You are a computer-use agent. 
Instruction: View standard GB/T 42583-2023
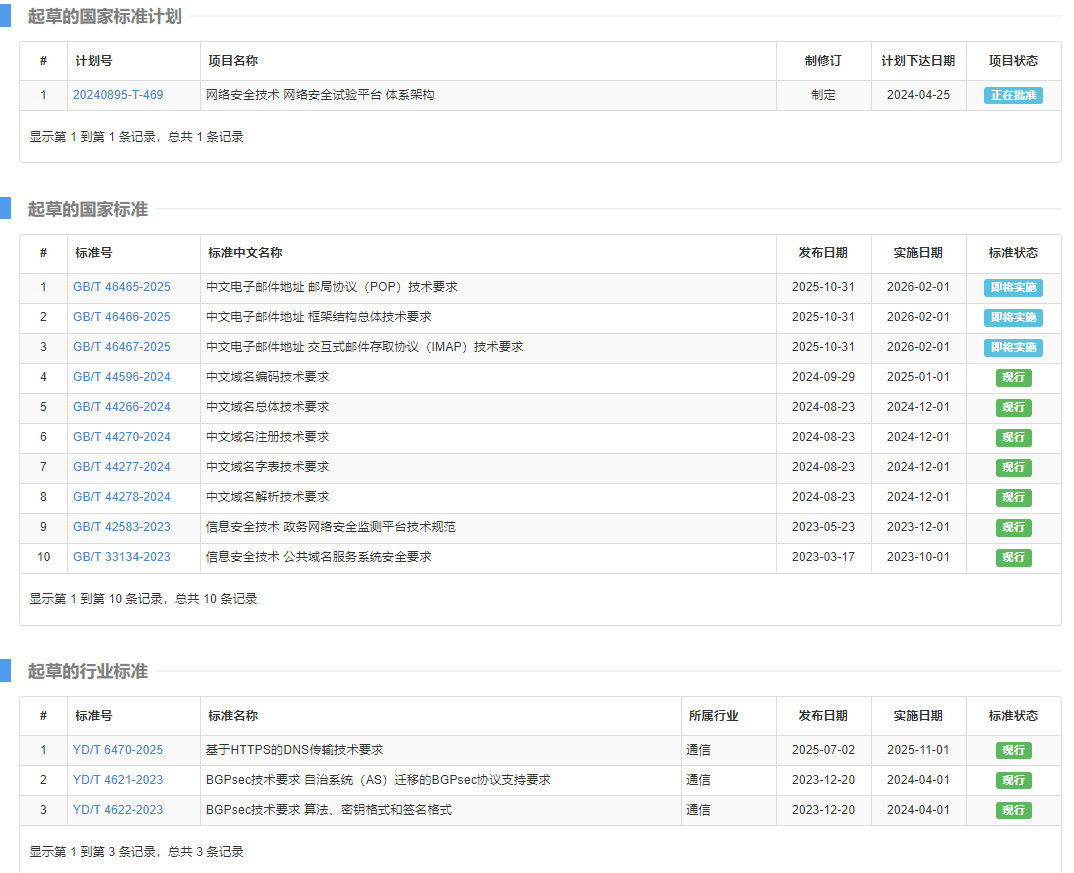(121, 527)
